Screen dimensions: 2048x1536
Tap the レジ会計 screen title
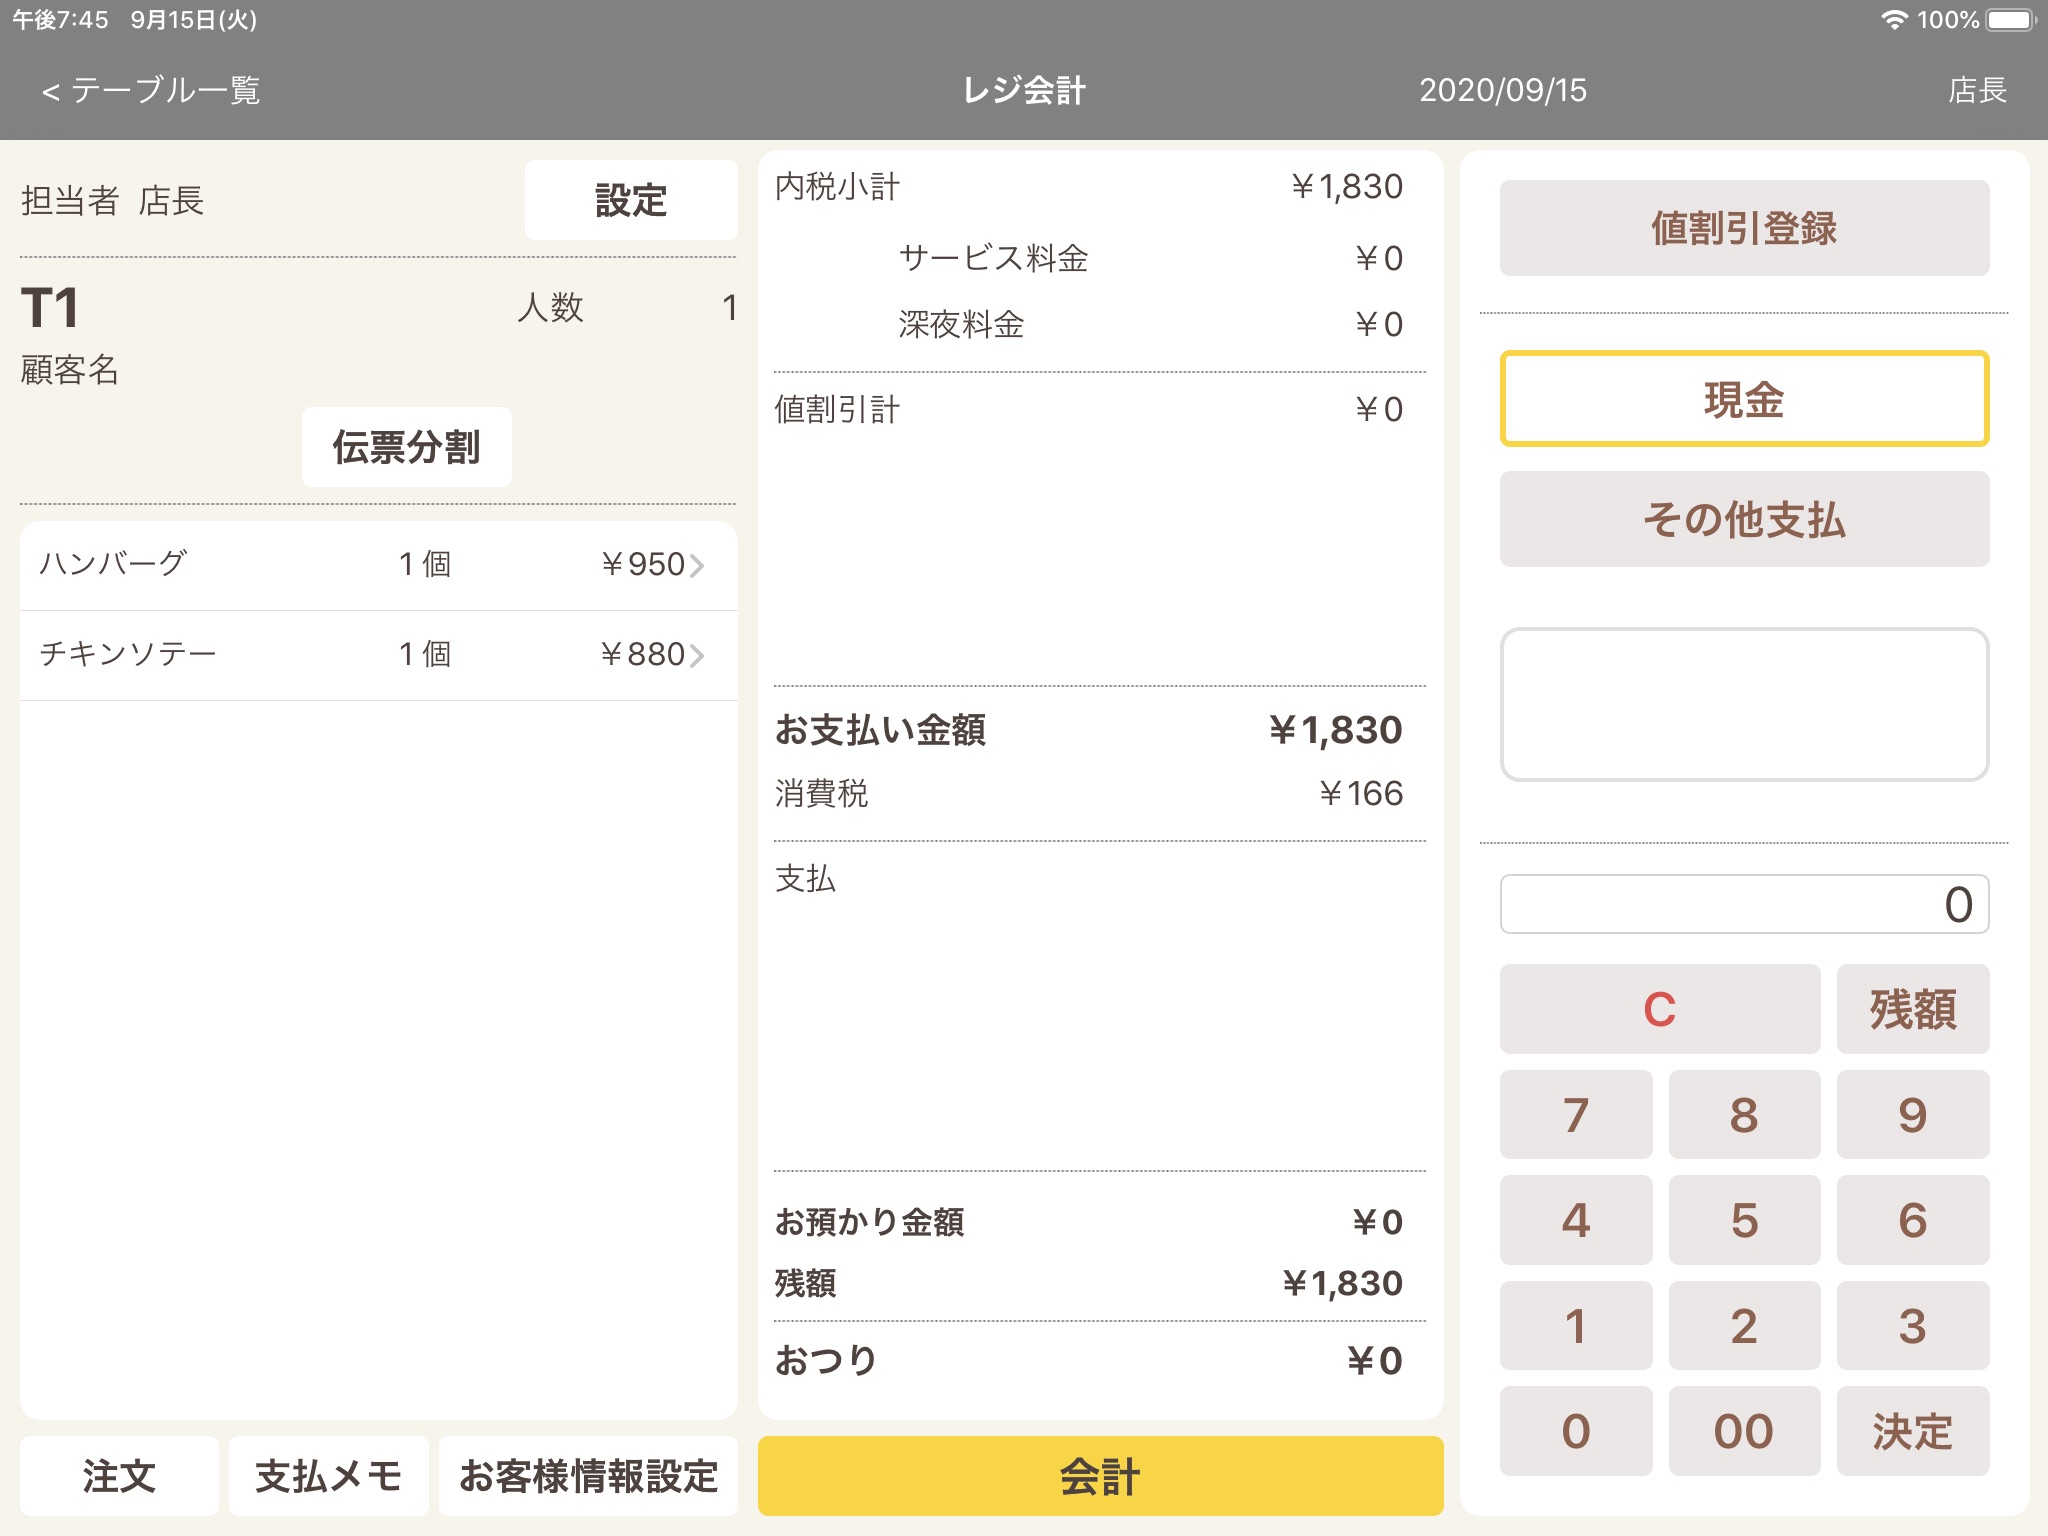[1024, 90]
